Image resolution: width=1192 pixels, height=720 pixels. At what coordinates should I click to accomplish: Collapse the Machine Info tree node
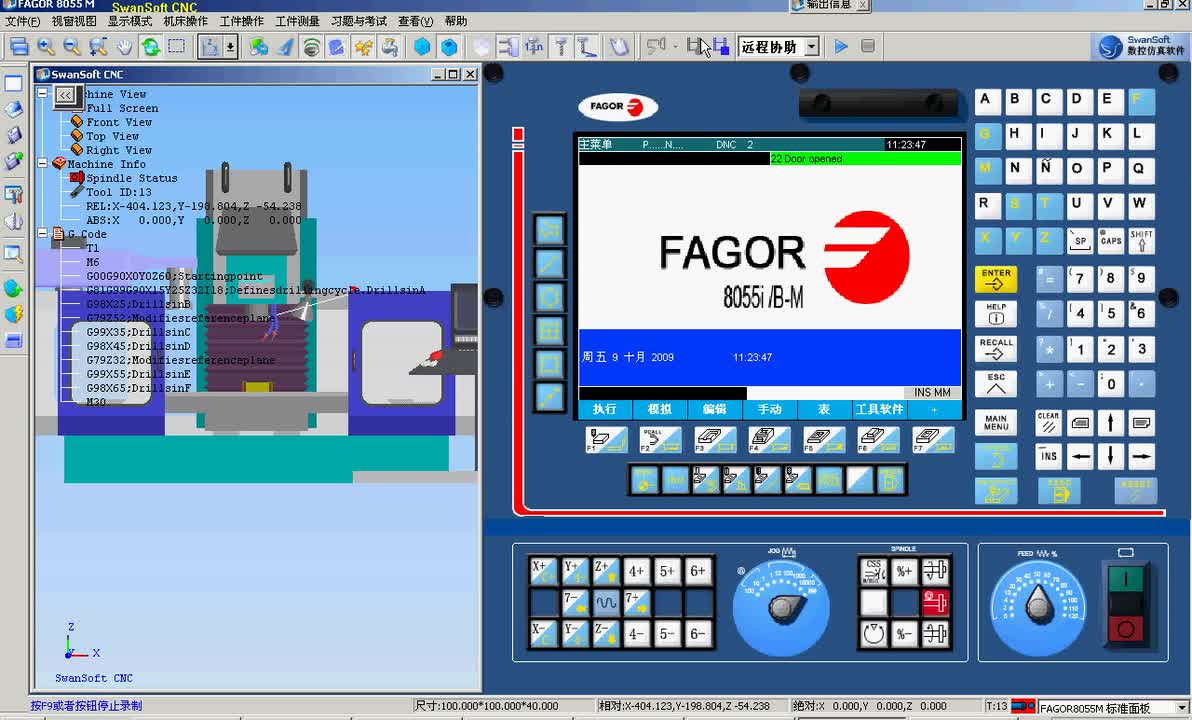coord(43,163)
